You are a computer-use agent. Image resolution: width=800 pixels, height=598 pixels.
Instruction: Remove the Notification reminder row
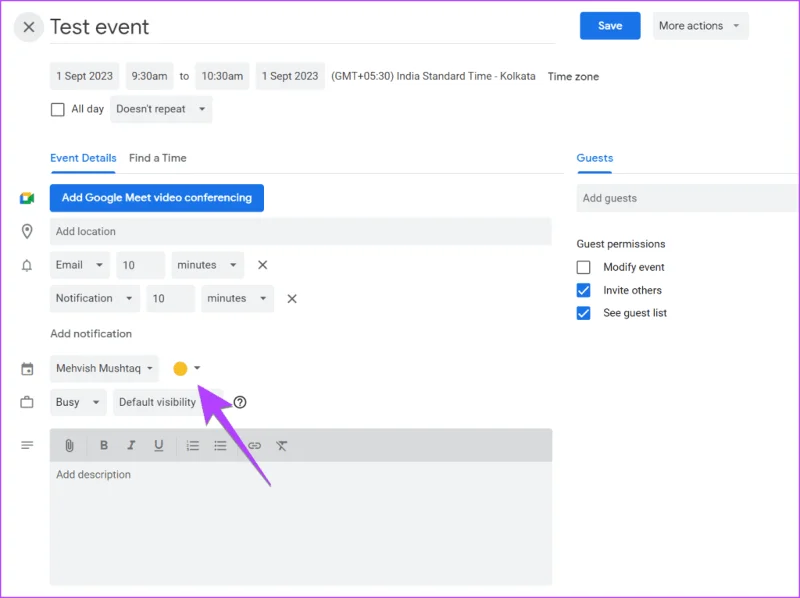tap(292, 298)
